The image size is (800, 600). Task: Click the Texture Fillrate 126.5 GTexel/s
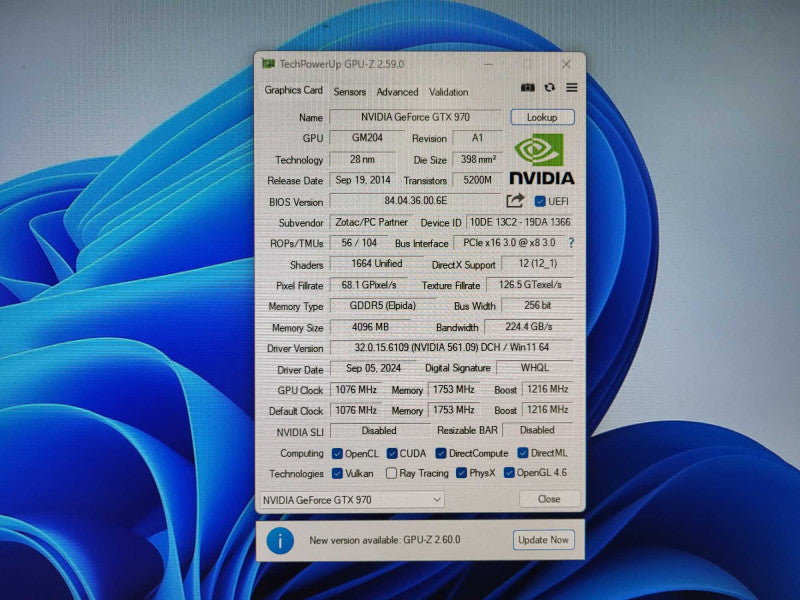coord(530,285)
